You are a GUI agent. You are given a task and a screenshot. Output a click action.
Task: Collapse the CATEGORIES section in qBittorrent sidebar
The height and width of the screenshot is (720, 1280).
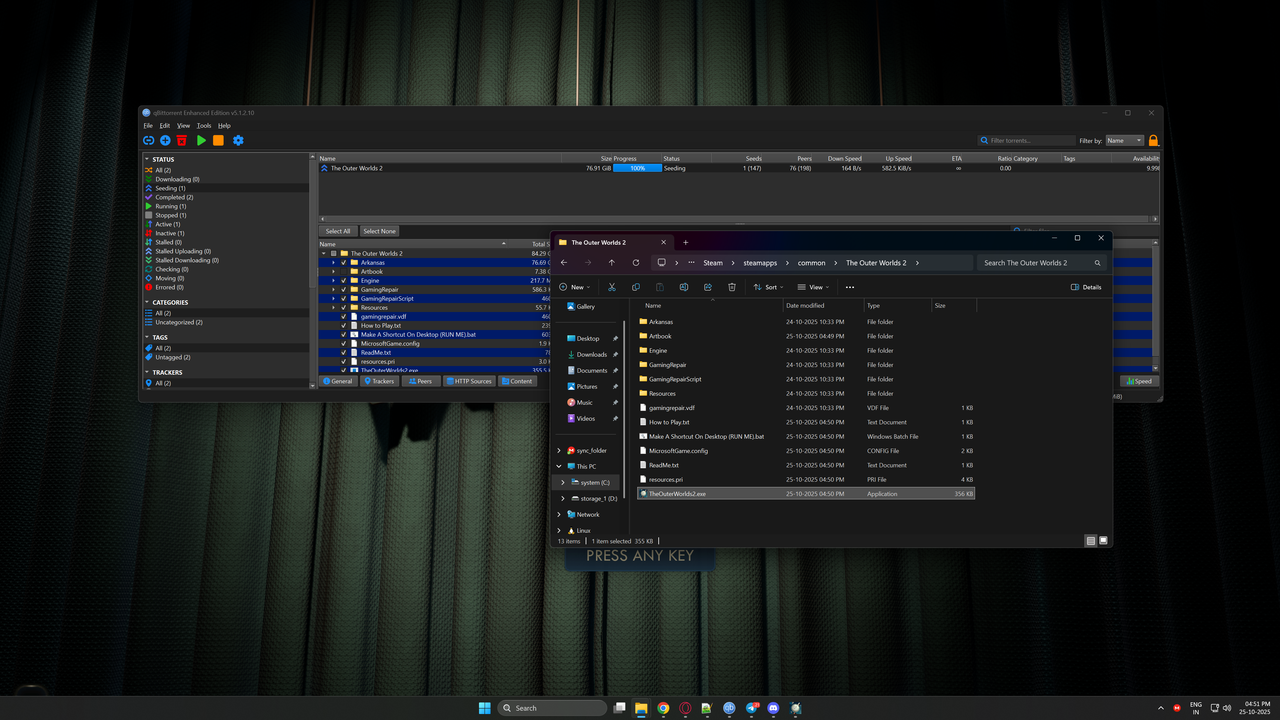(147, 302)
